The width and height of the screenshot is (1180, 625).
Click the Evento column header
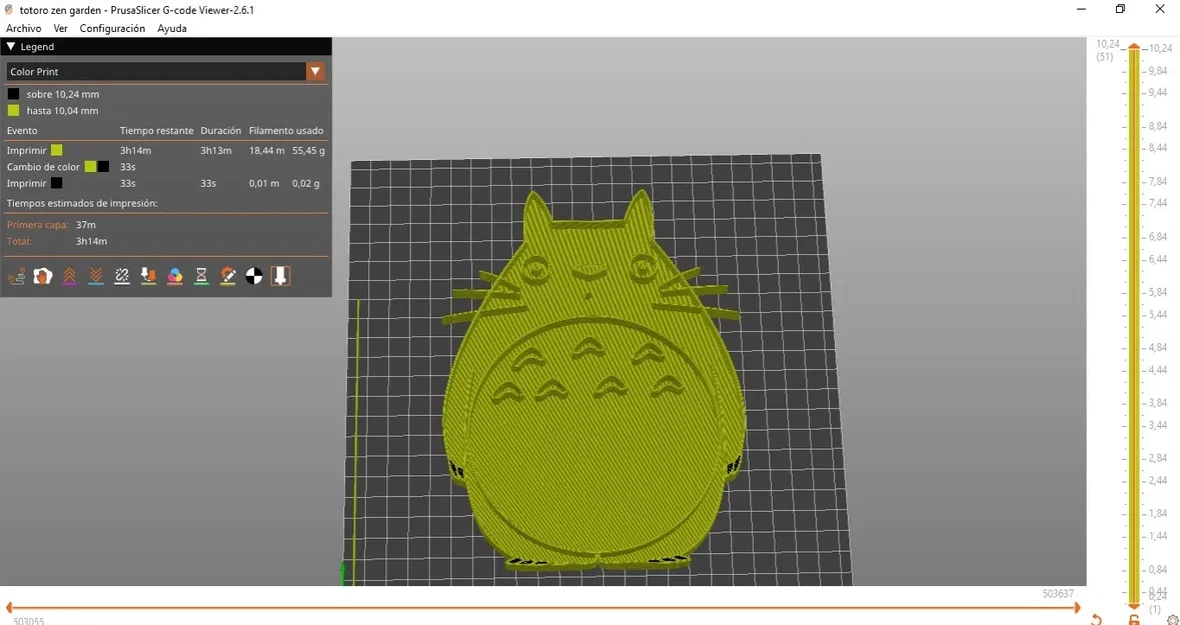[22, 131]
